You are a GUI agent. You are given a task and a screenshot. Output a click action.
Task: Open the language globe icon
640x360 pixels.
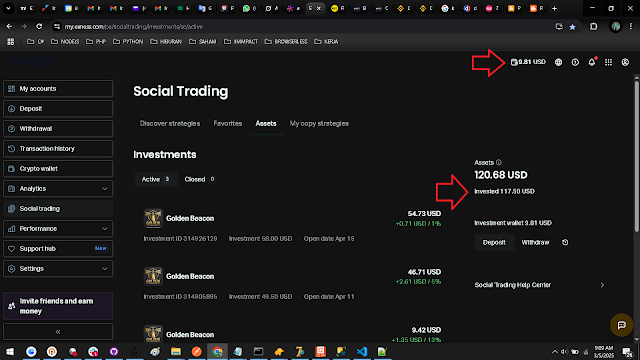point(558,62)
